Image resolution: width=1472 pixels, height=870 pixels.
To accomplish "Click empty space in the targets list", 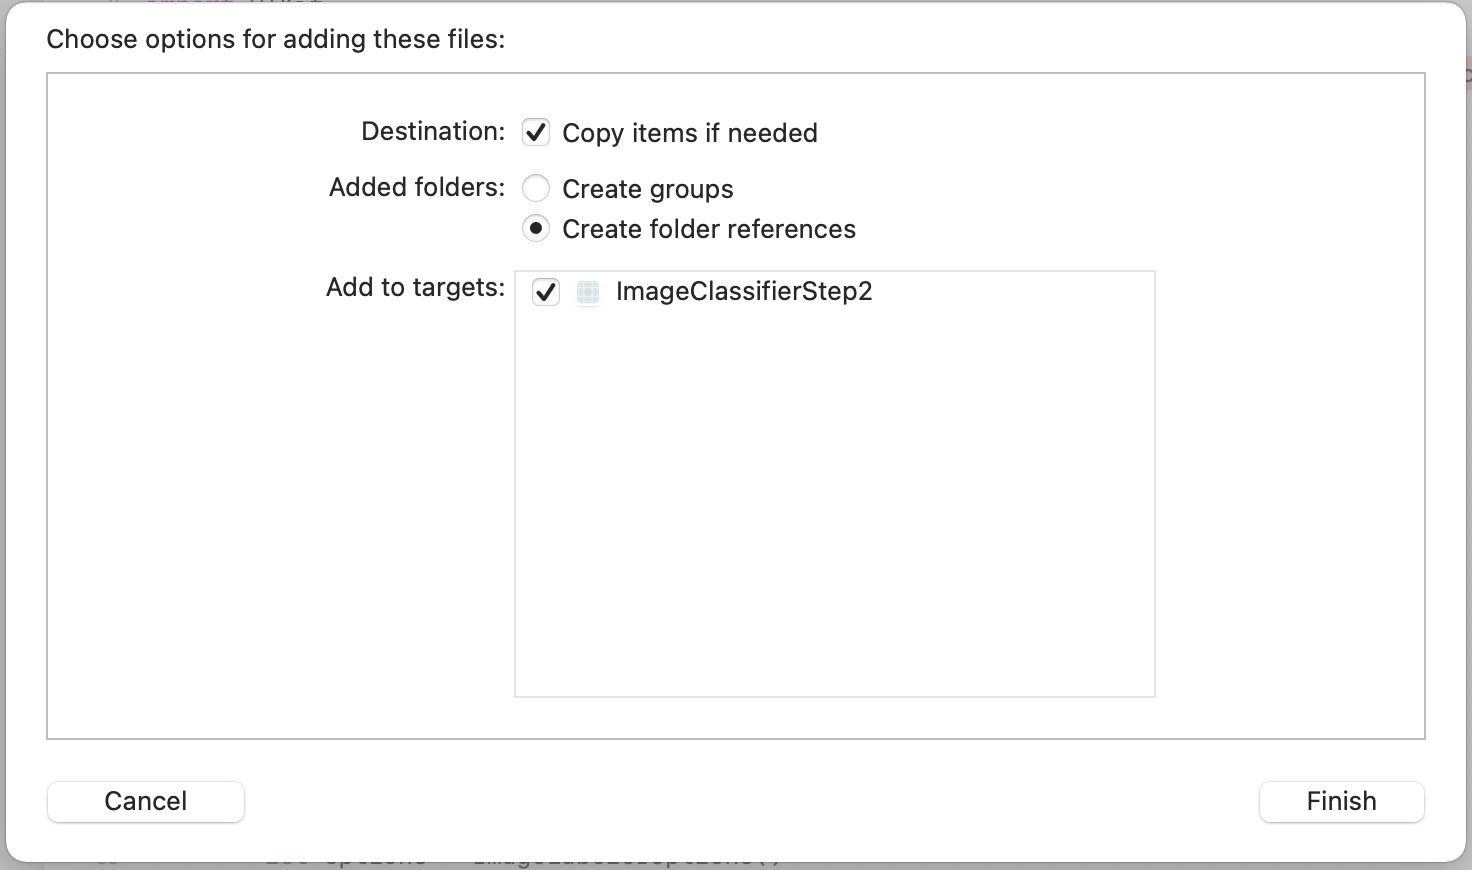I will click(x=834, y=500).
